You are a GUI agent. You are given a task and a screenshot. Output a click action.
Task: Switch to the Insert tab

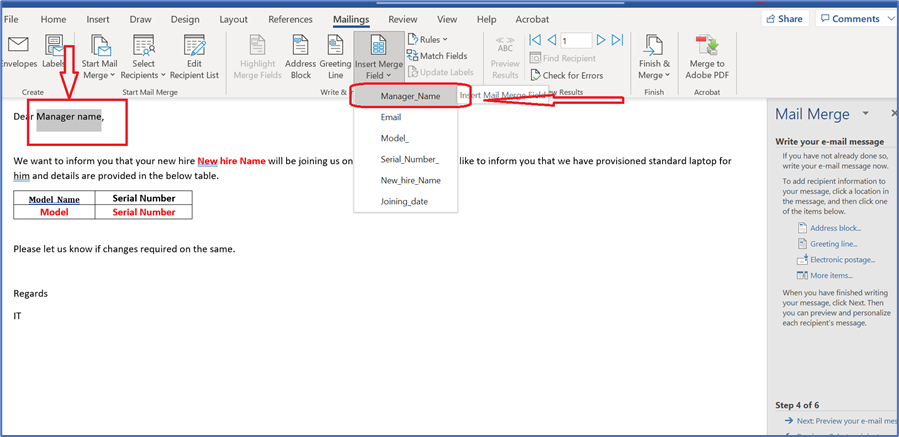coord(98,19)
